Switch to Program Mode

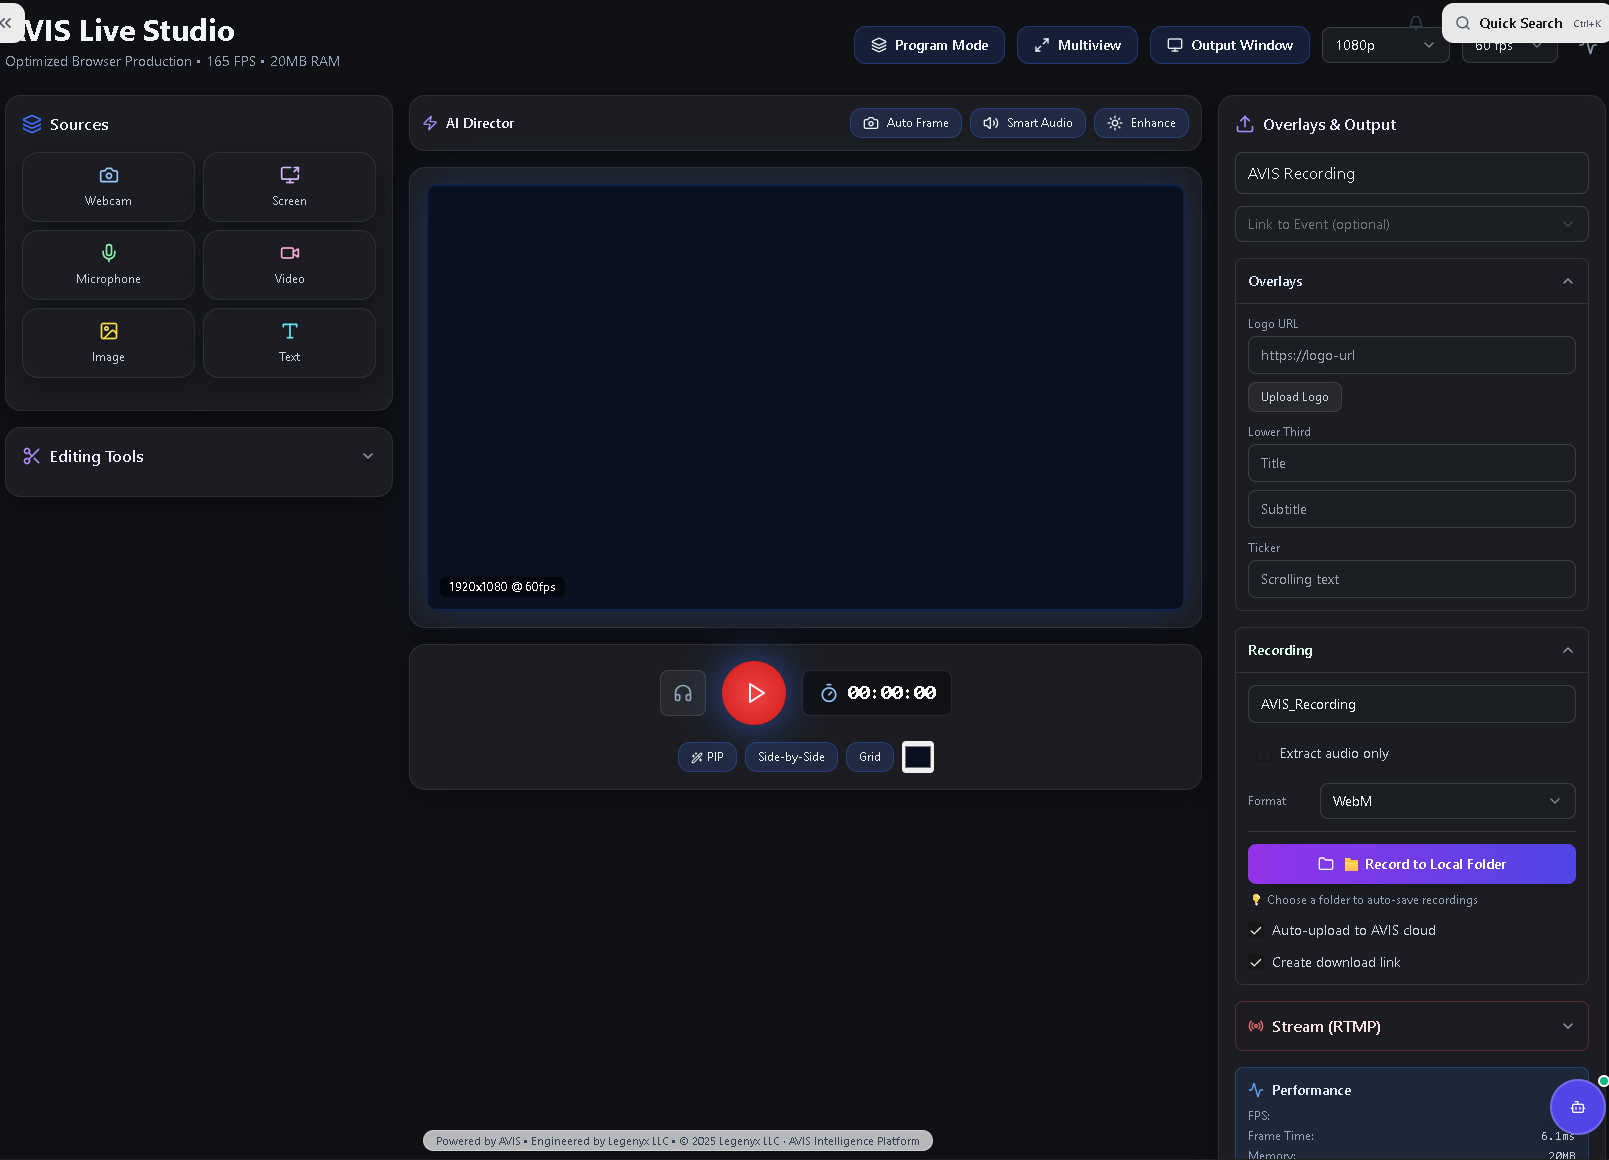pos(929,45)
